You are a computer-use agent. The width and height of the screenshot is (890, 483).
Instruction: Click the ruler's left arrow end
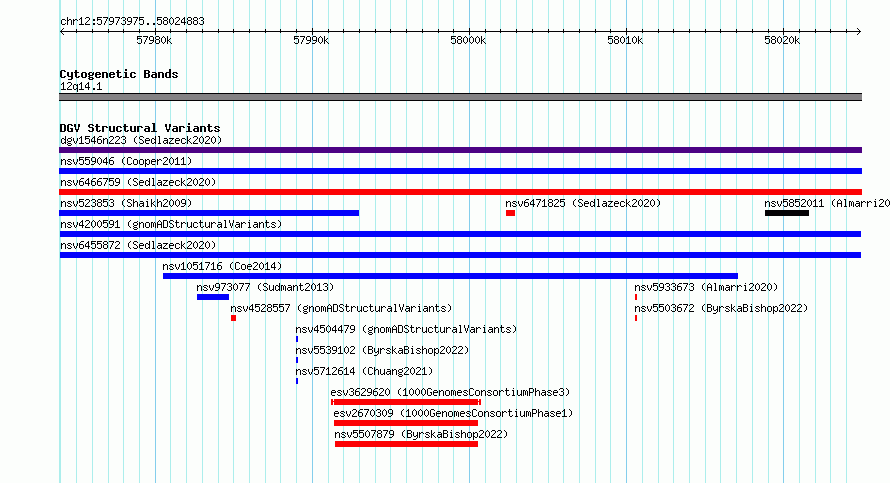click(62, 32)
